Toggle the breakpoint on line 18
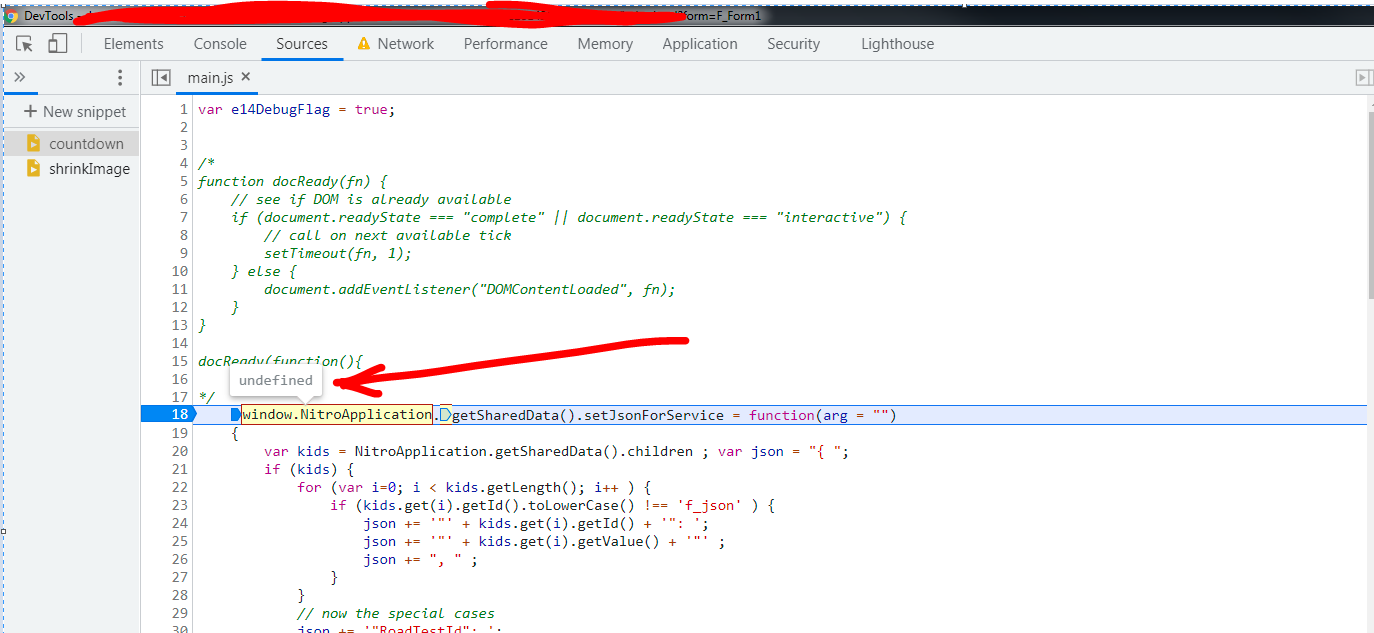 pos(179,414)
